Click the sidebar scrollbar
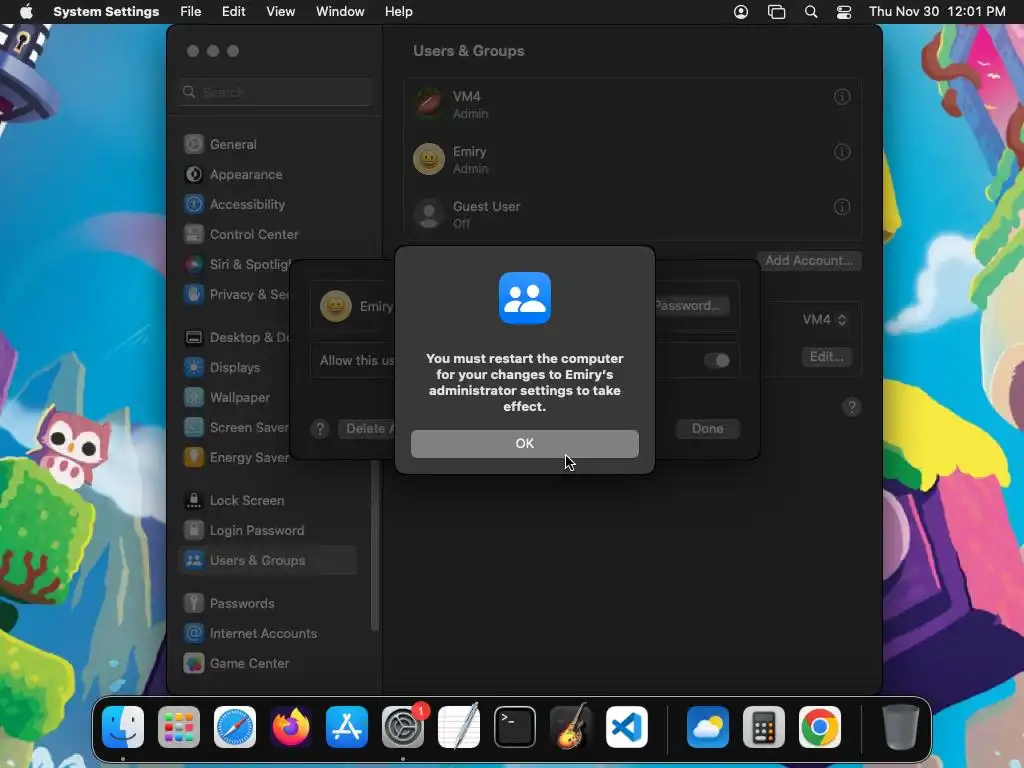The height and width of the screenshot is (768, 1024). click(374, 545)
